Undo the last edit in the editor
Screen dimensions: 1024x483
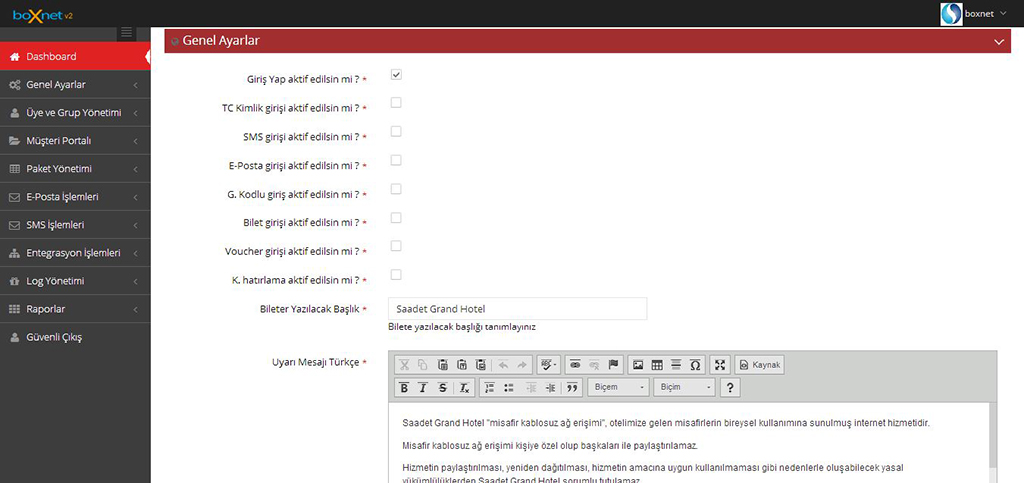click(503, 365)
